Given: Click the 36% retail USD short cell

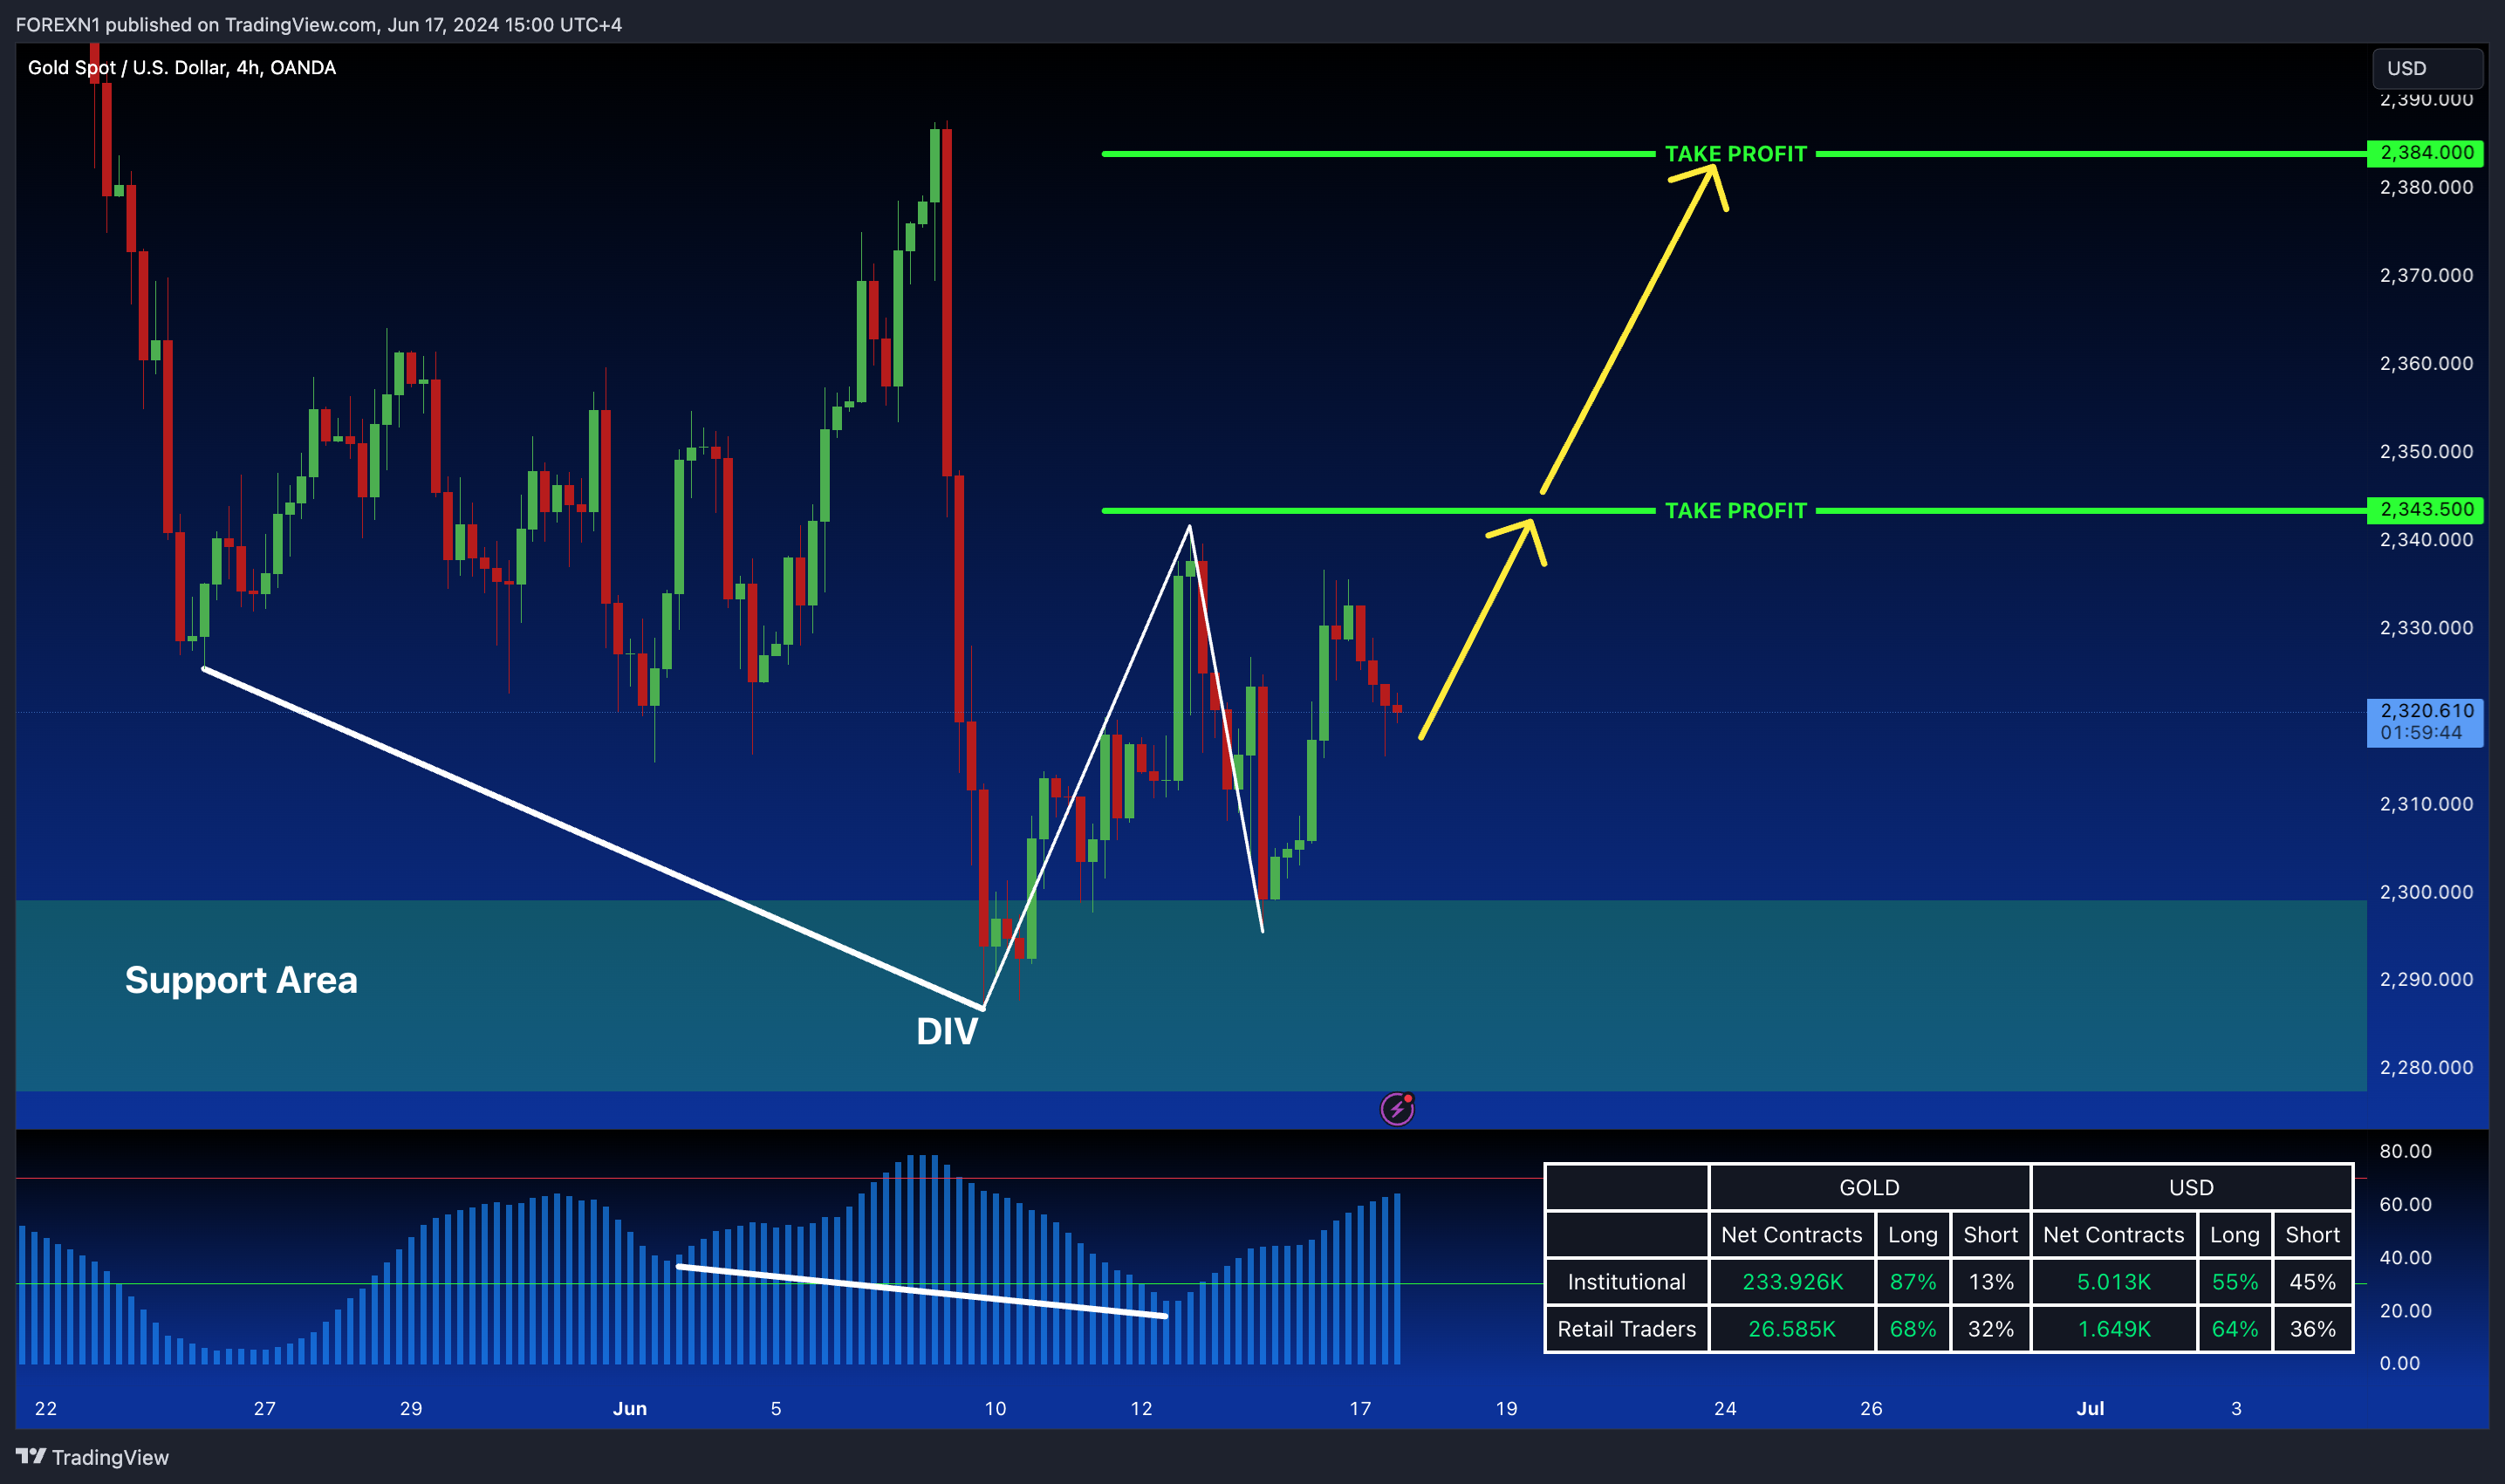Looking at the screenshot, I should pyautogui.click(x=2313, y=1329).
